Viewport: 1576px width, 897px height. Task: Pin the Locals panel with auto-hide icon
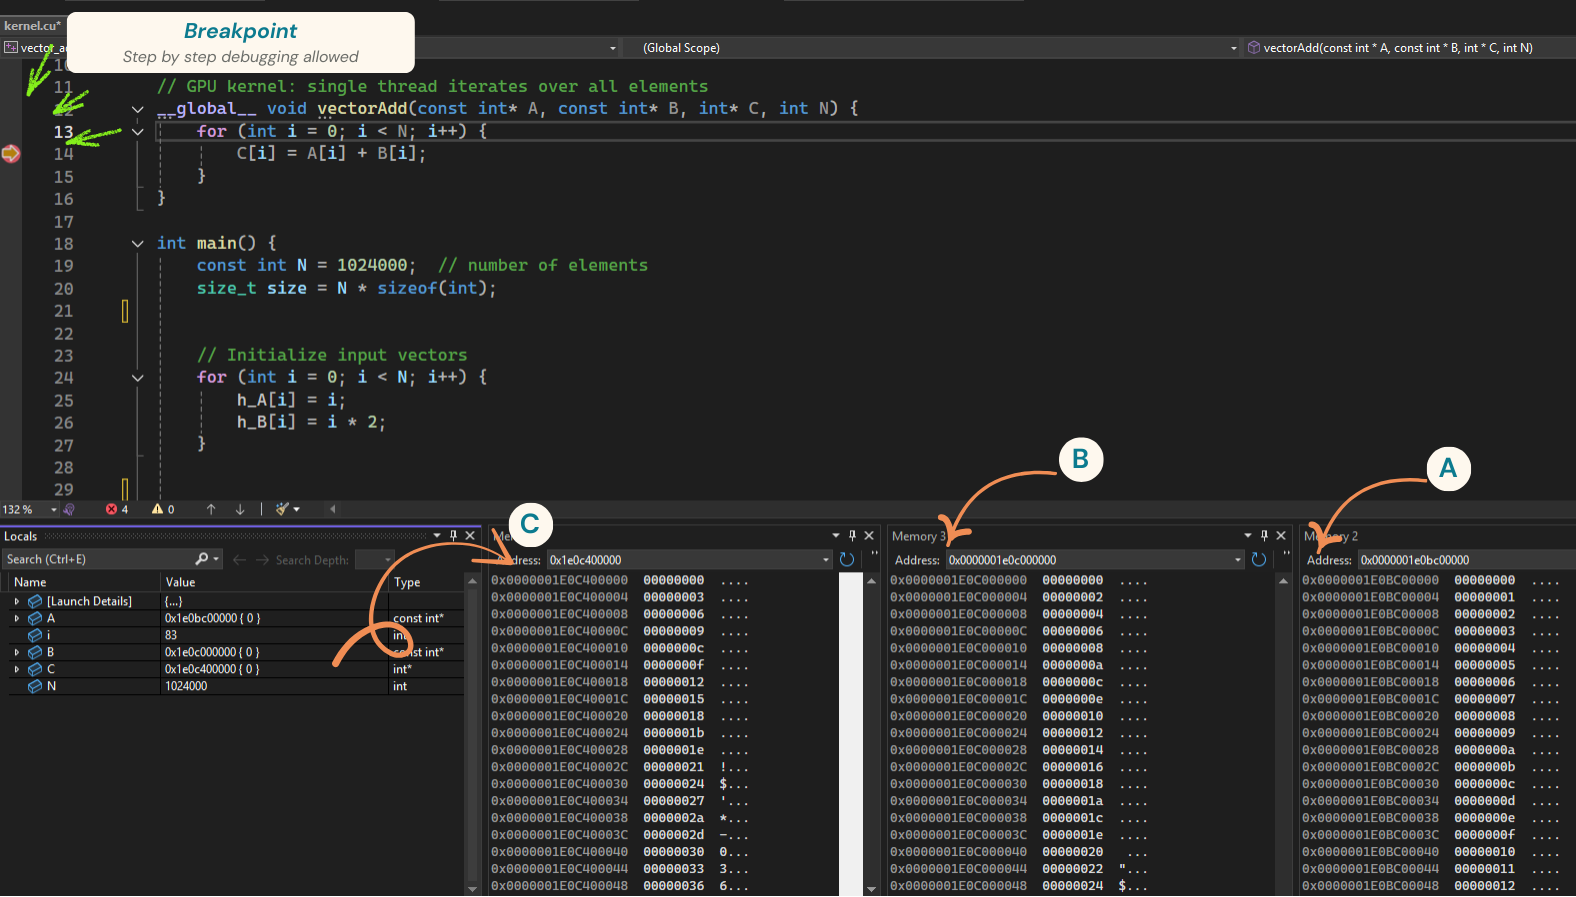point(453,536)
